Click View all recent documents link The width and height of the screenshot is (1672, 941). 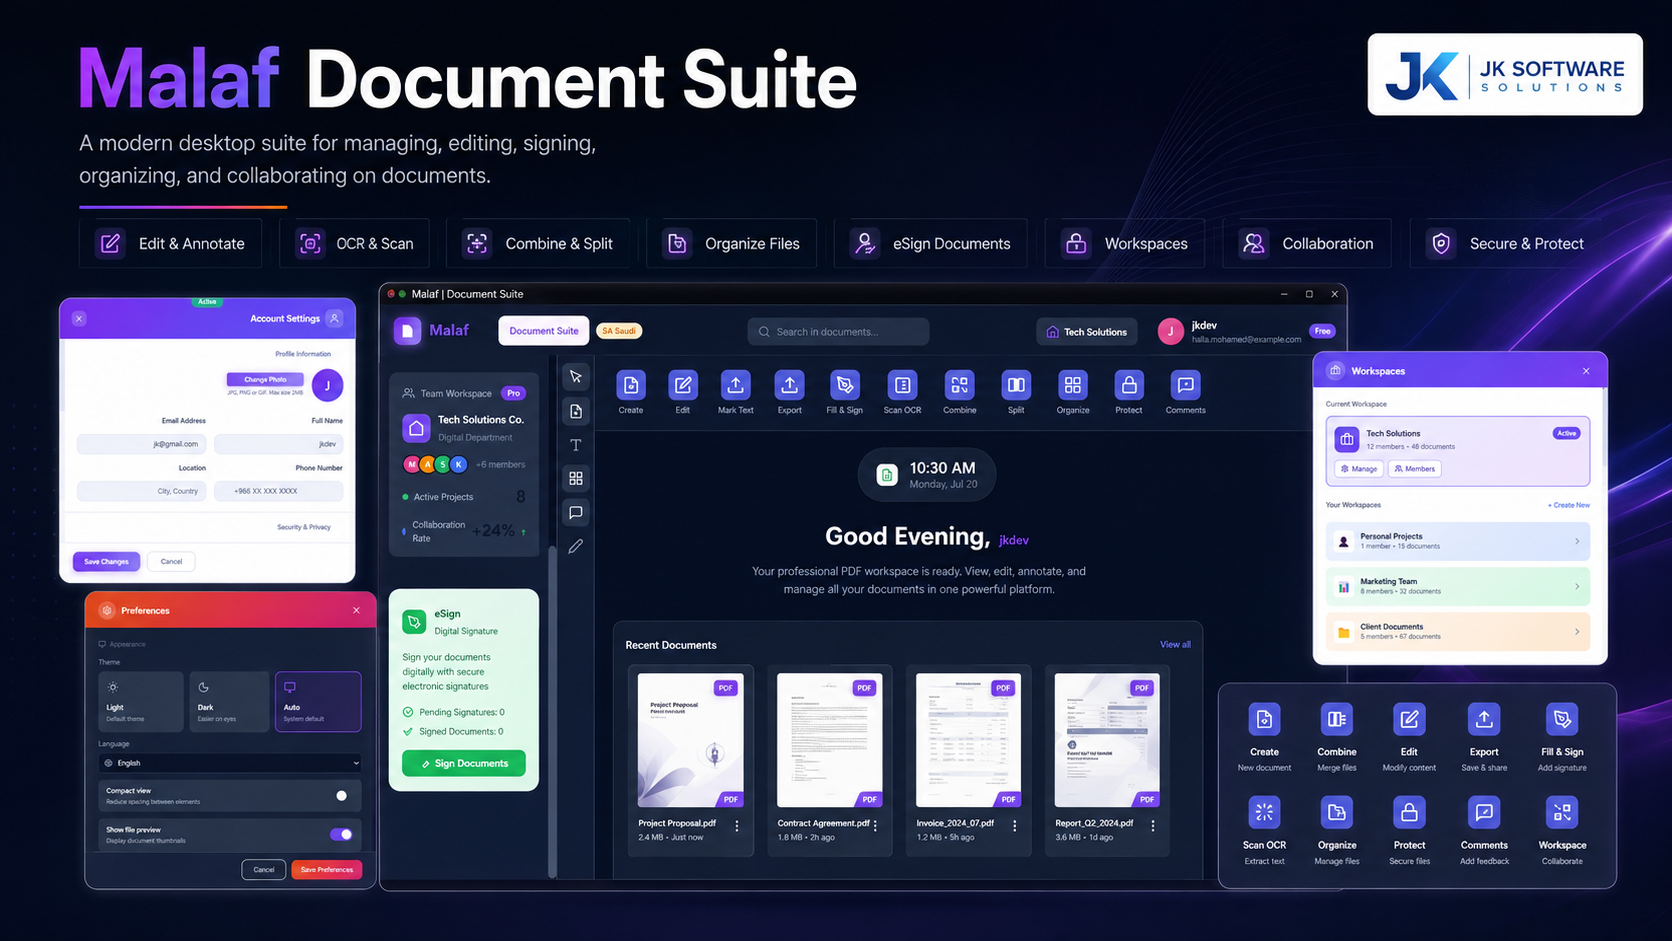(x=1175, y=645)
